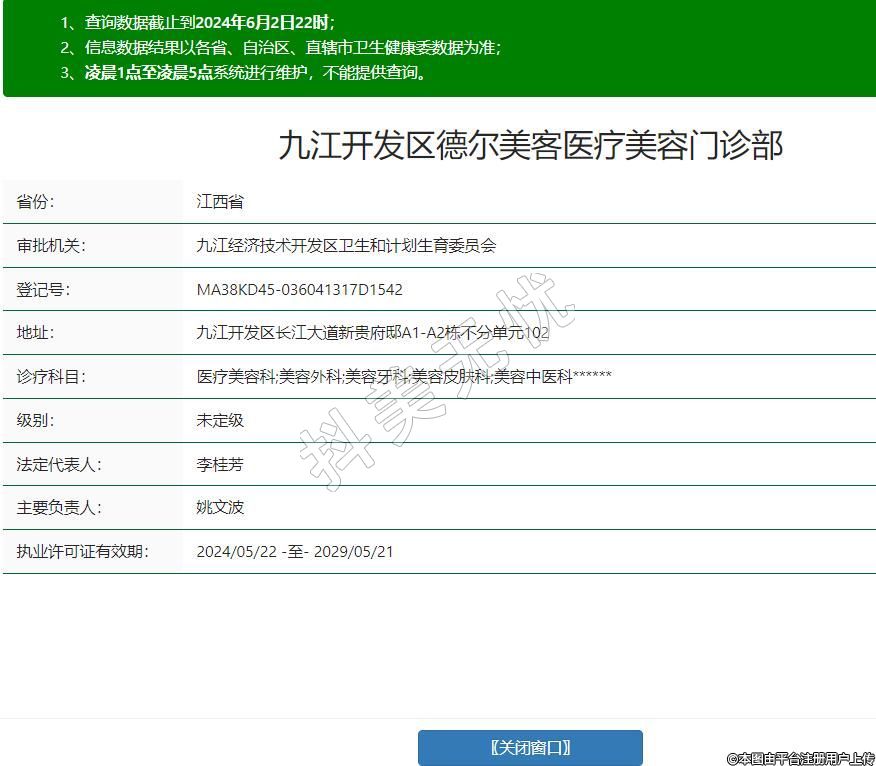
Task: Select the 登记号 field label
Action: [43, 290]
